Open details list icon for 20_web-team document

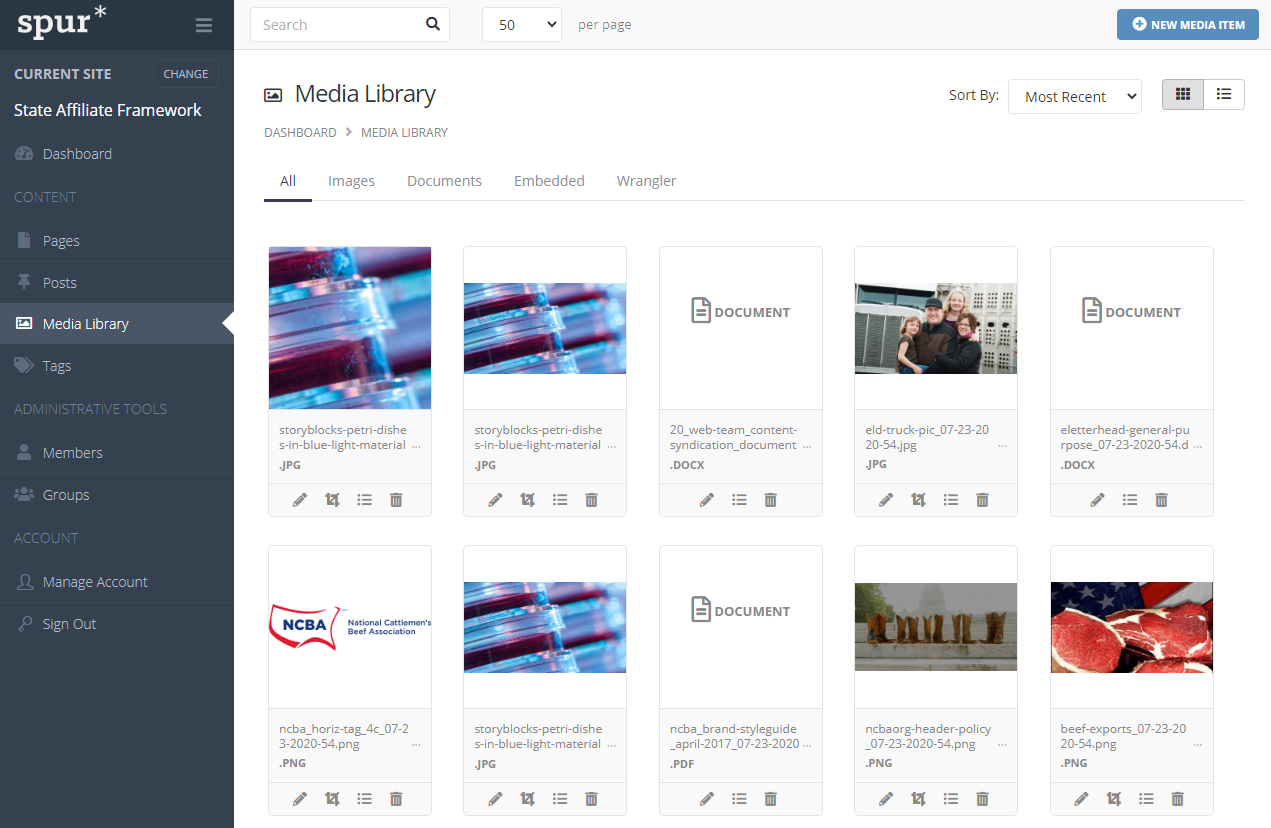[739, 499]
